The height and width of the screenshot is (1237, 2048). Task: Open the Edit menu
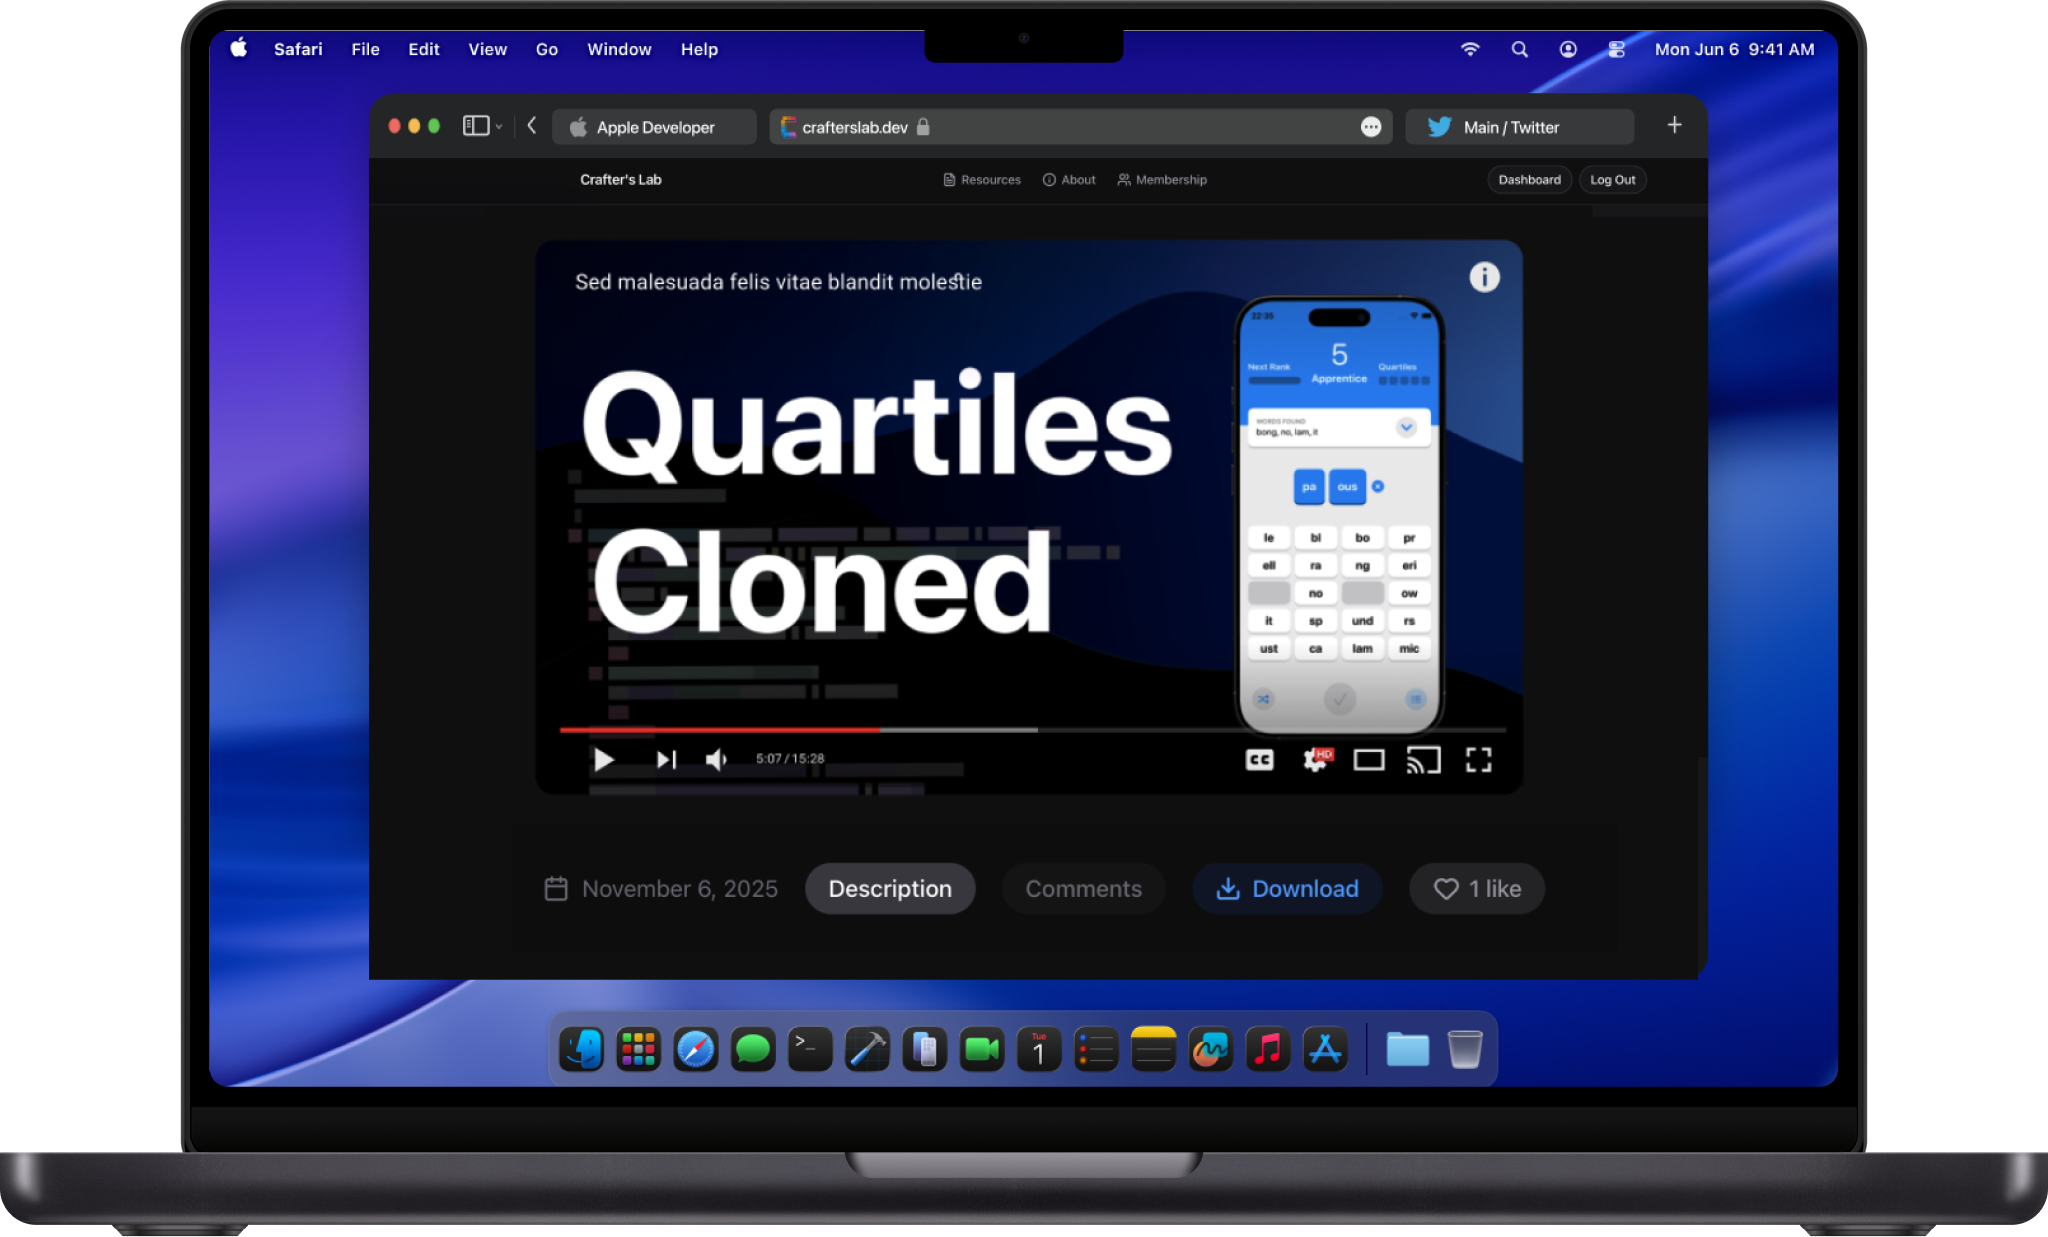pos(423,49)
